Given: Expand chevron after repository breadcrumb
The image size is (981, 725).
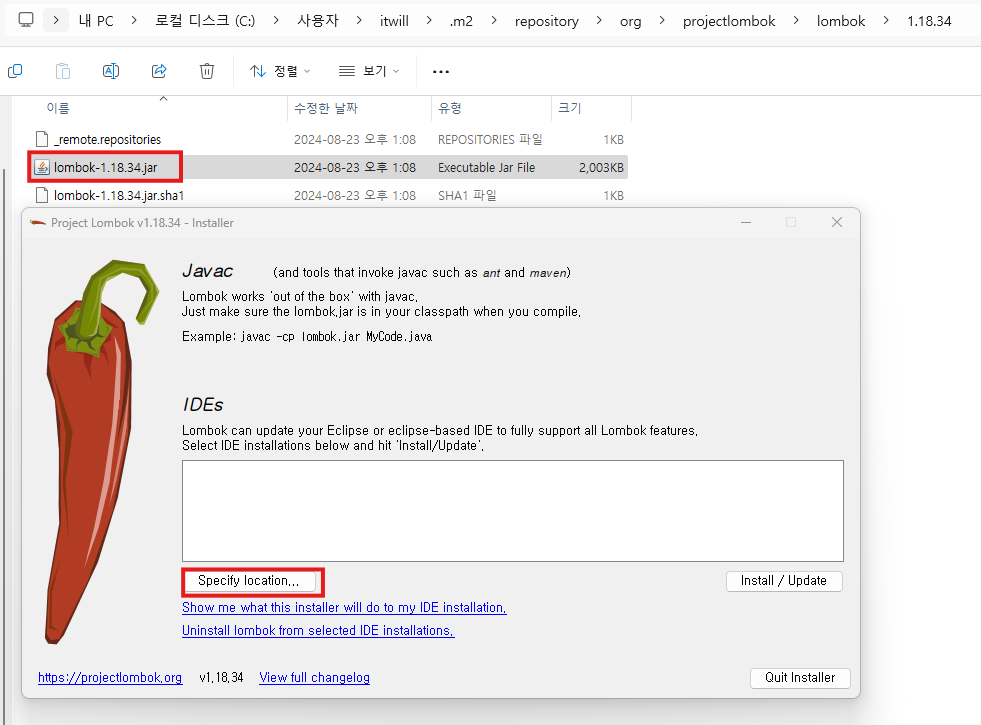Looking at the screenshot, I should [599, 20].
